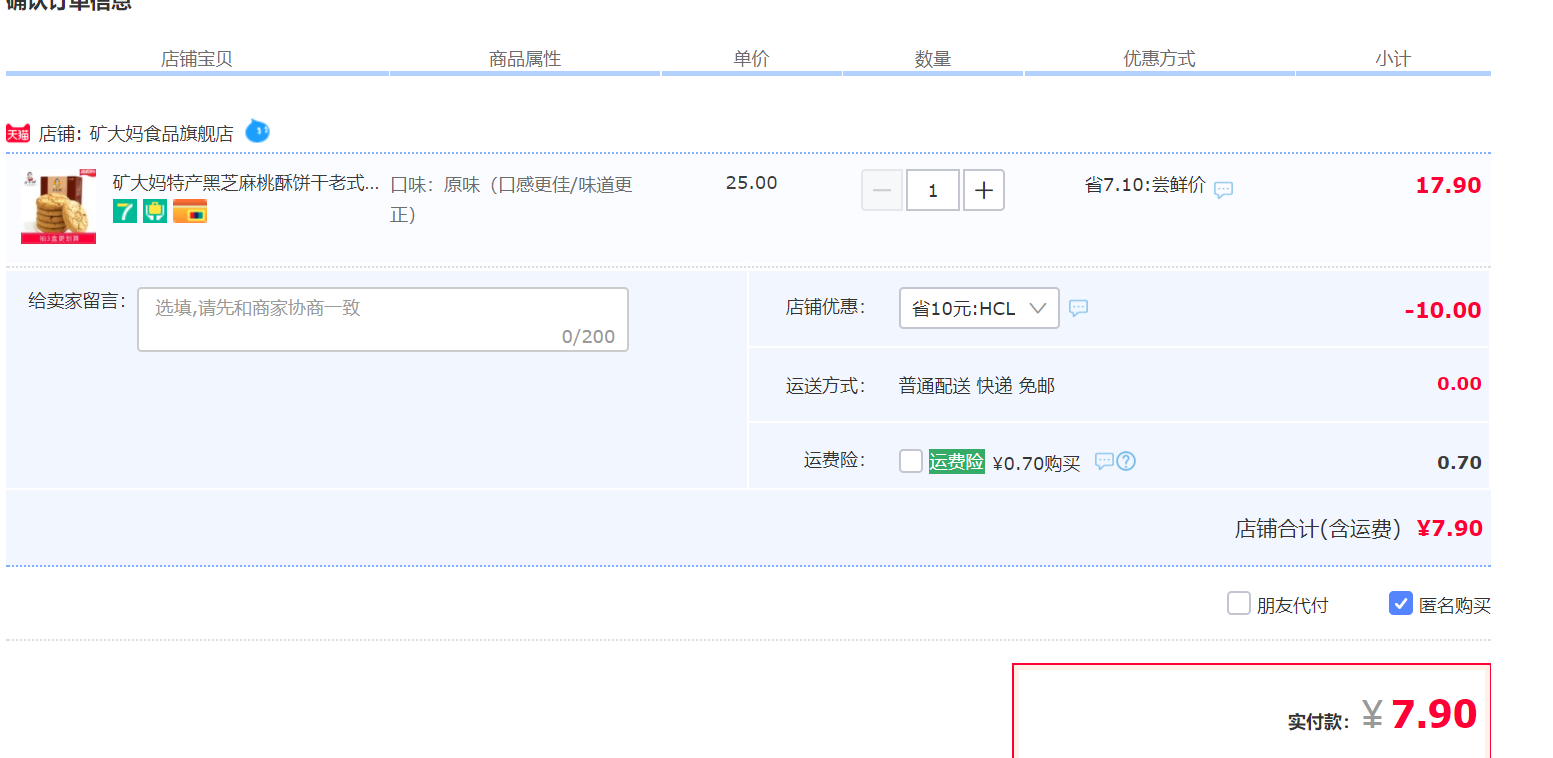Increase quantity with the plus button
The height and width of the screenshot is (758, 1553).
(984, 190)
